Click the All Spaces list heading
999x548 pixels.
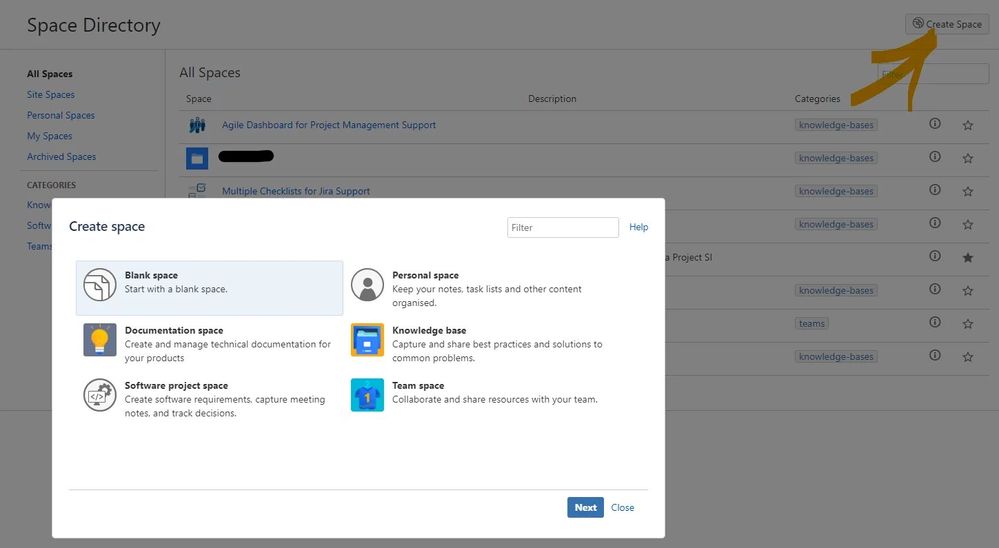point(210,73)
